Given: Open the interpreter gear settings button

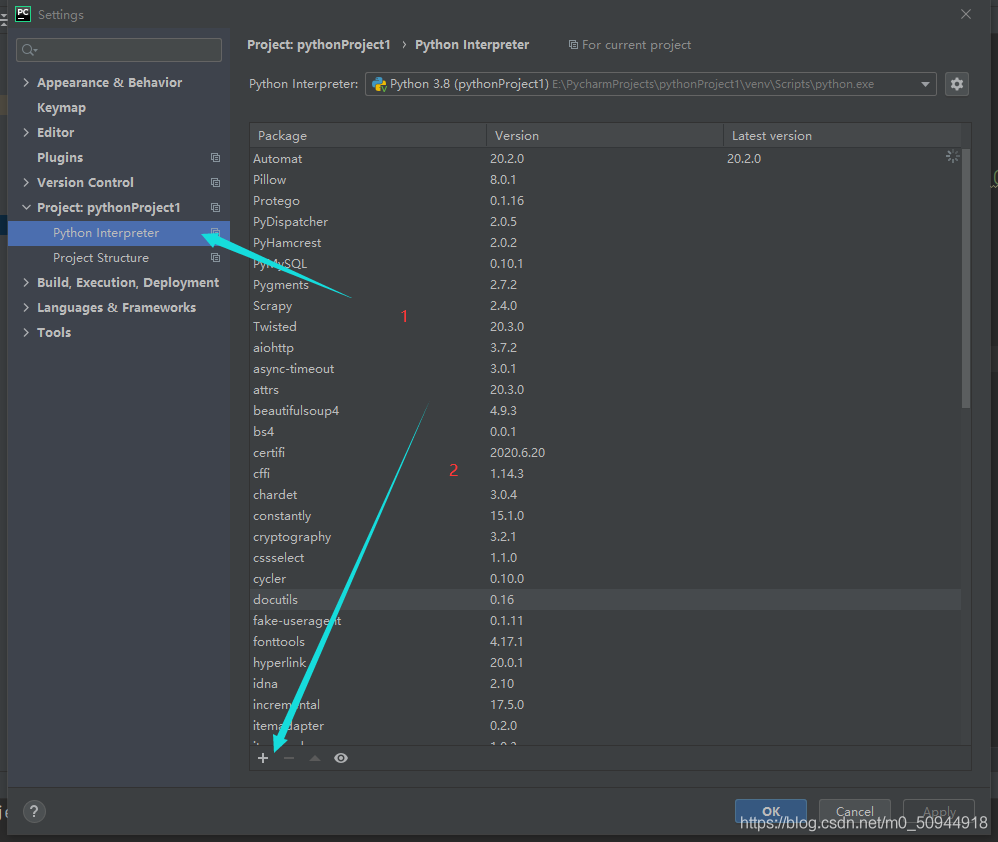Looking at the screenshot, I should (956, 84).
